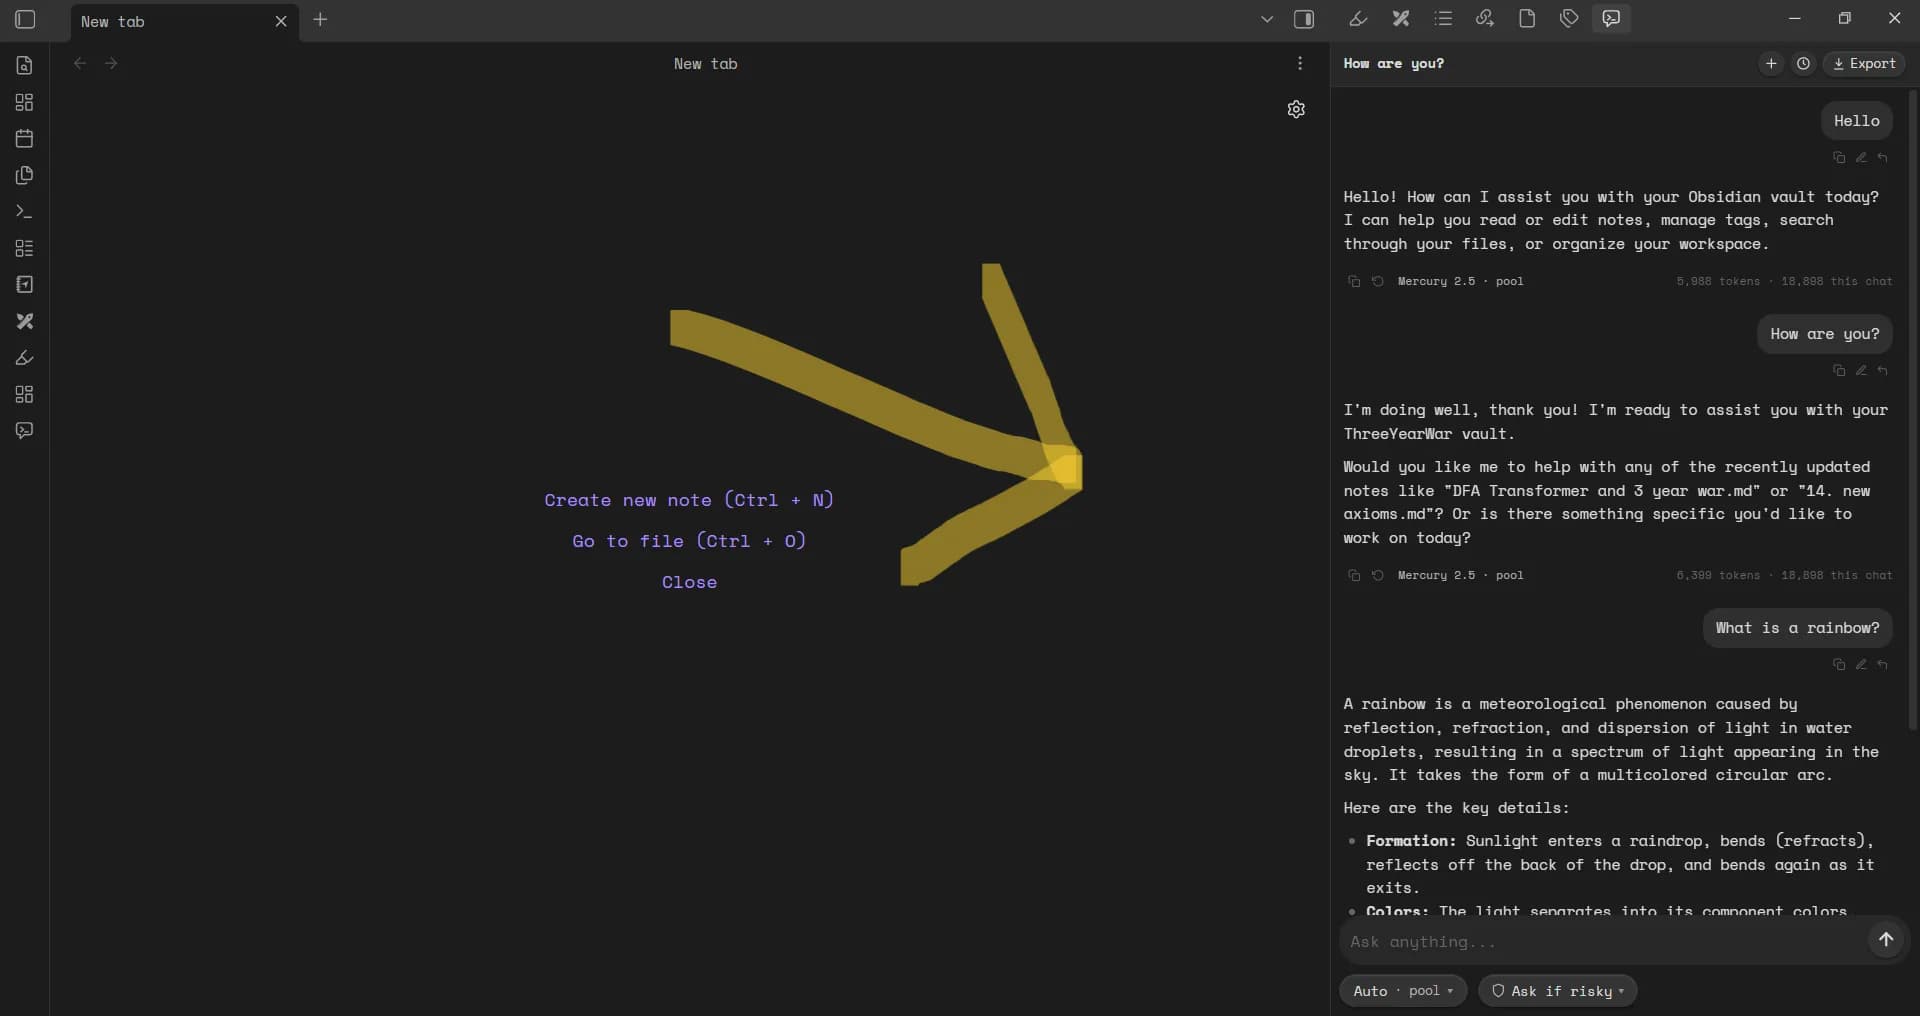Open the calendar icon in left ribbon
The width and height of the screenshot is (1920, 1016).
coord(24,139)
